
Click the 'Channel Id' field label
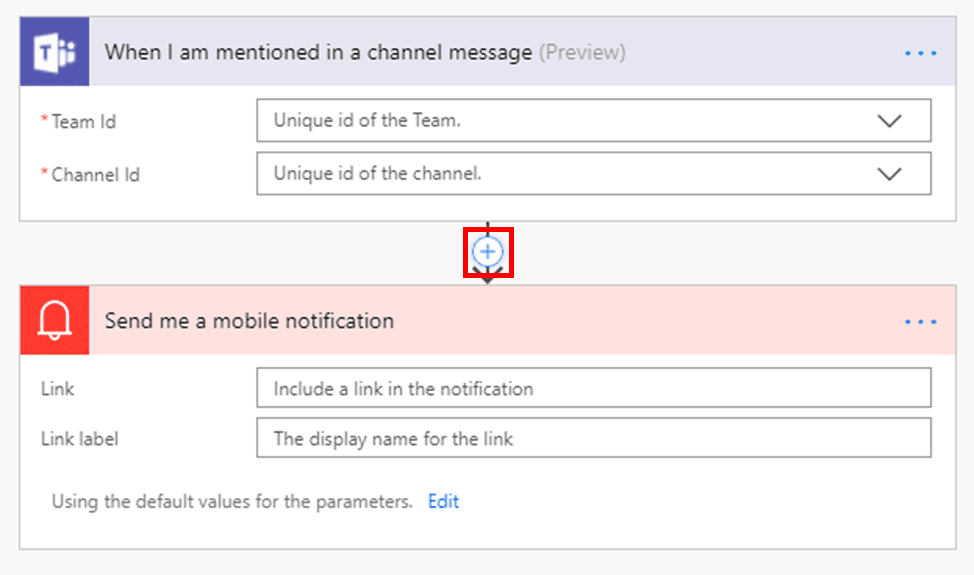(95, 174)
